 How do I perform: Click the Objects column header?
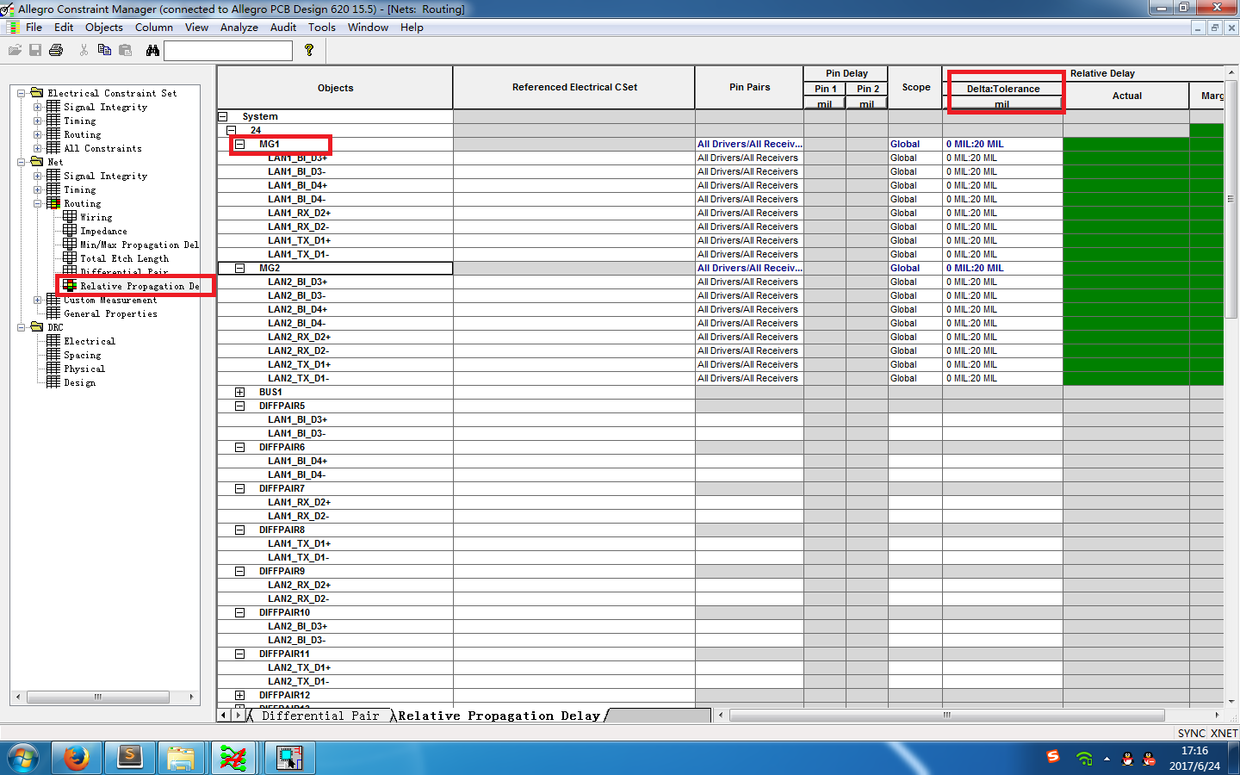(x=335, y=88)
